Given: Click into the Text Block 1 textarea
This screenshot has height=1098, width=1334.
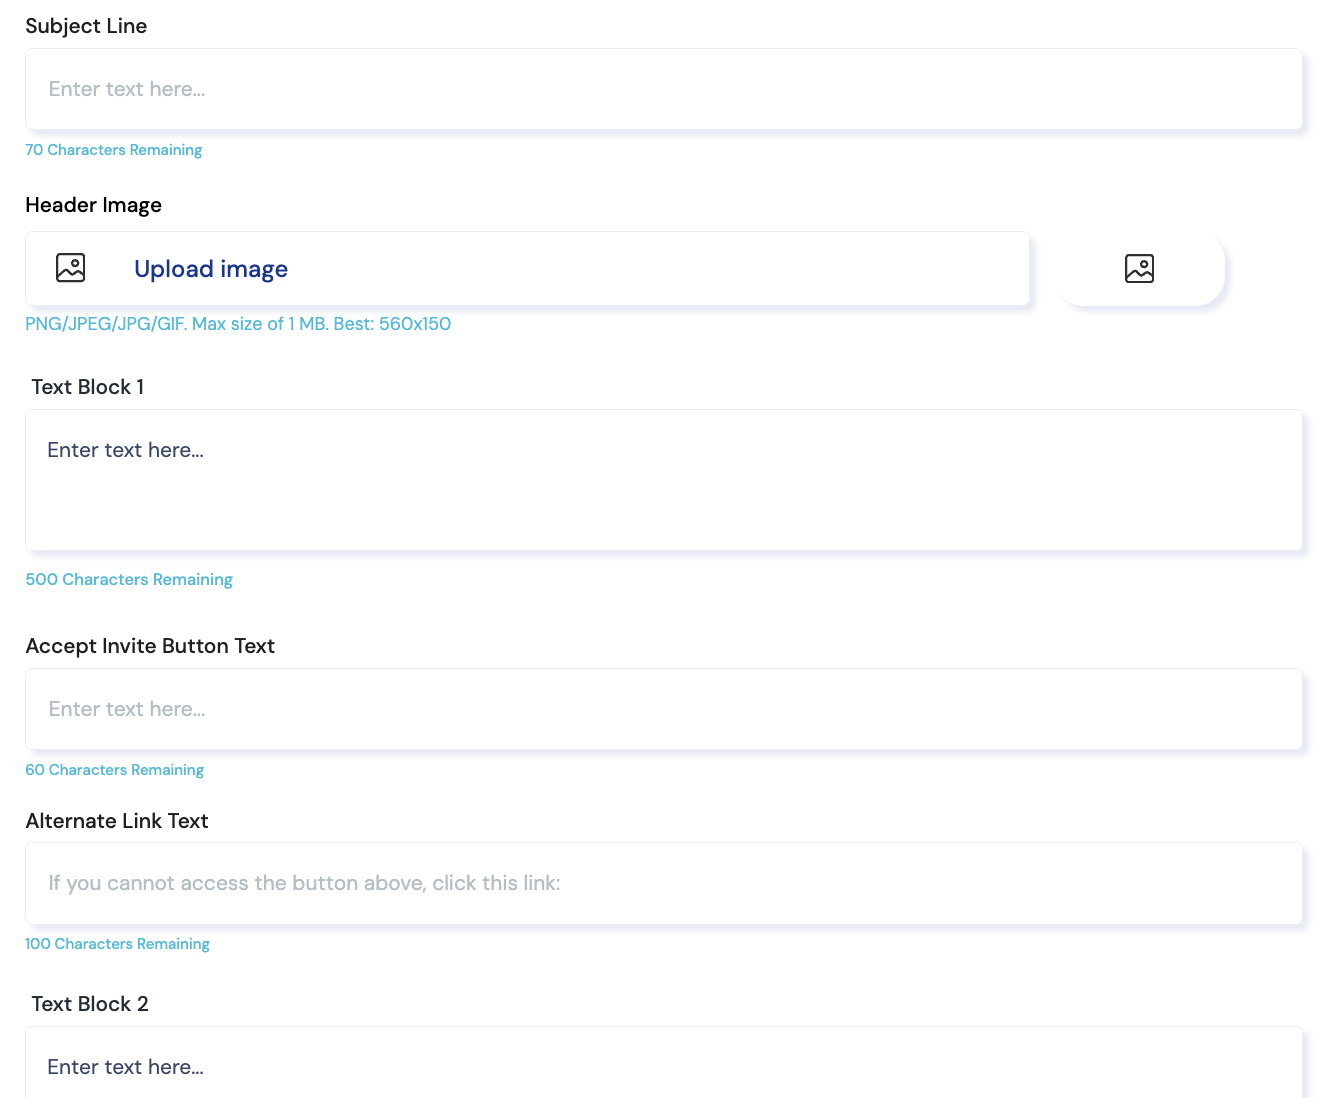Looking at the screenshot, I should click(663, 480).
